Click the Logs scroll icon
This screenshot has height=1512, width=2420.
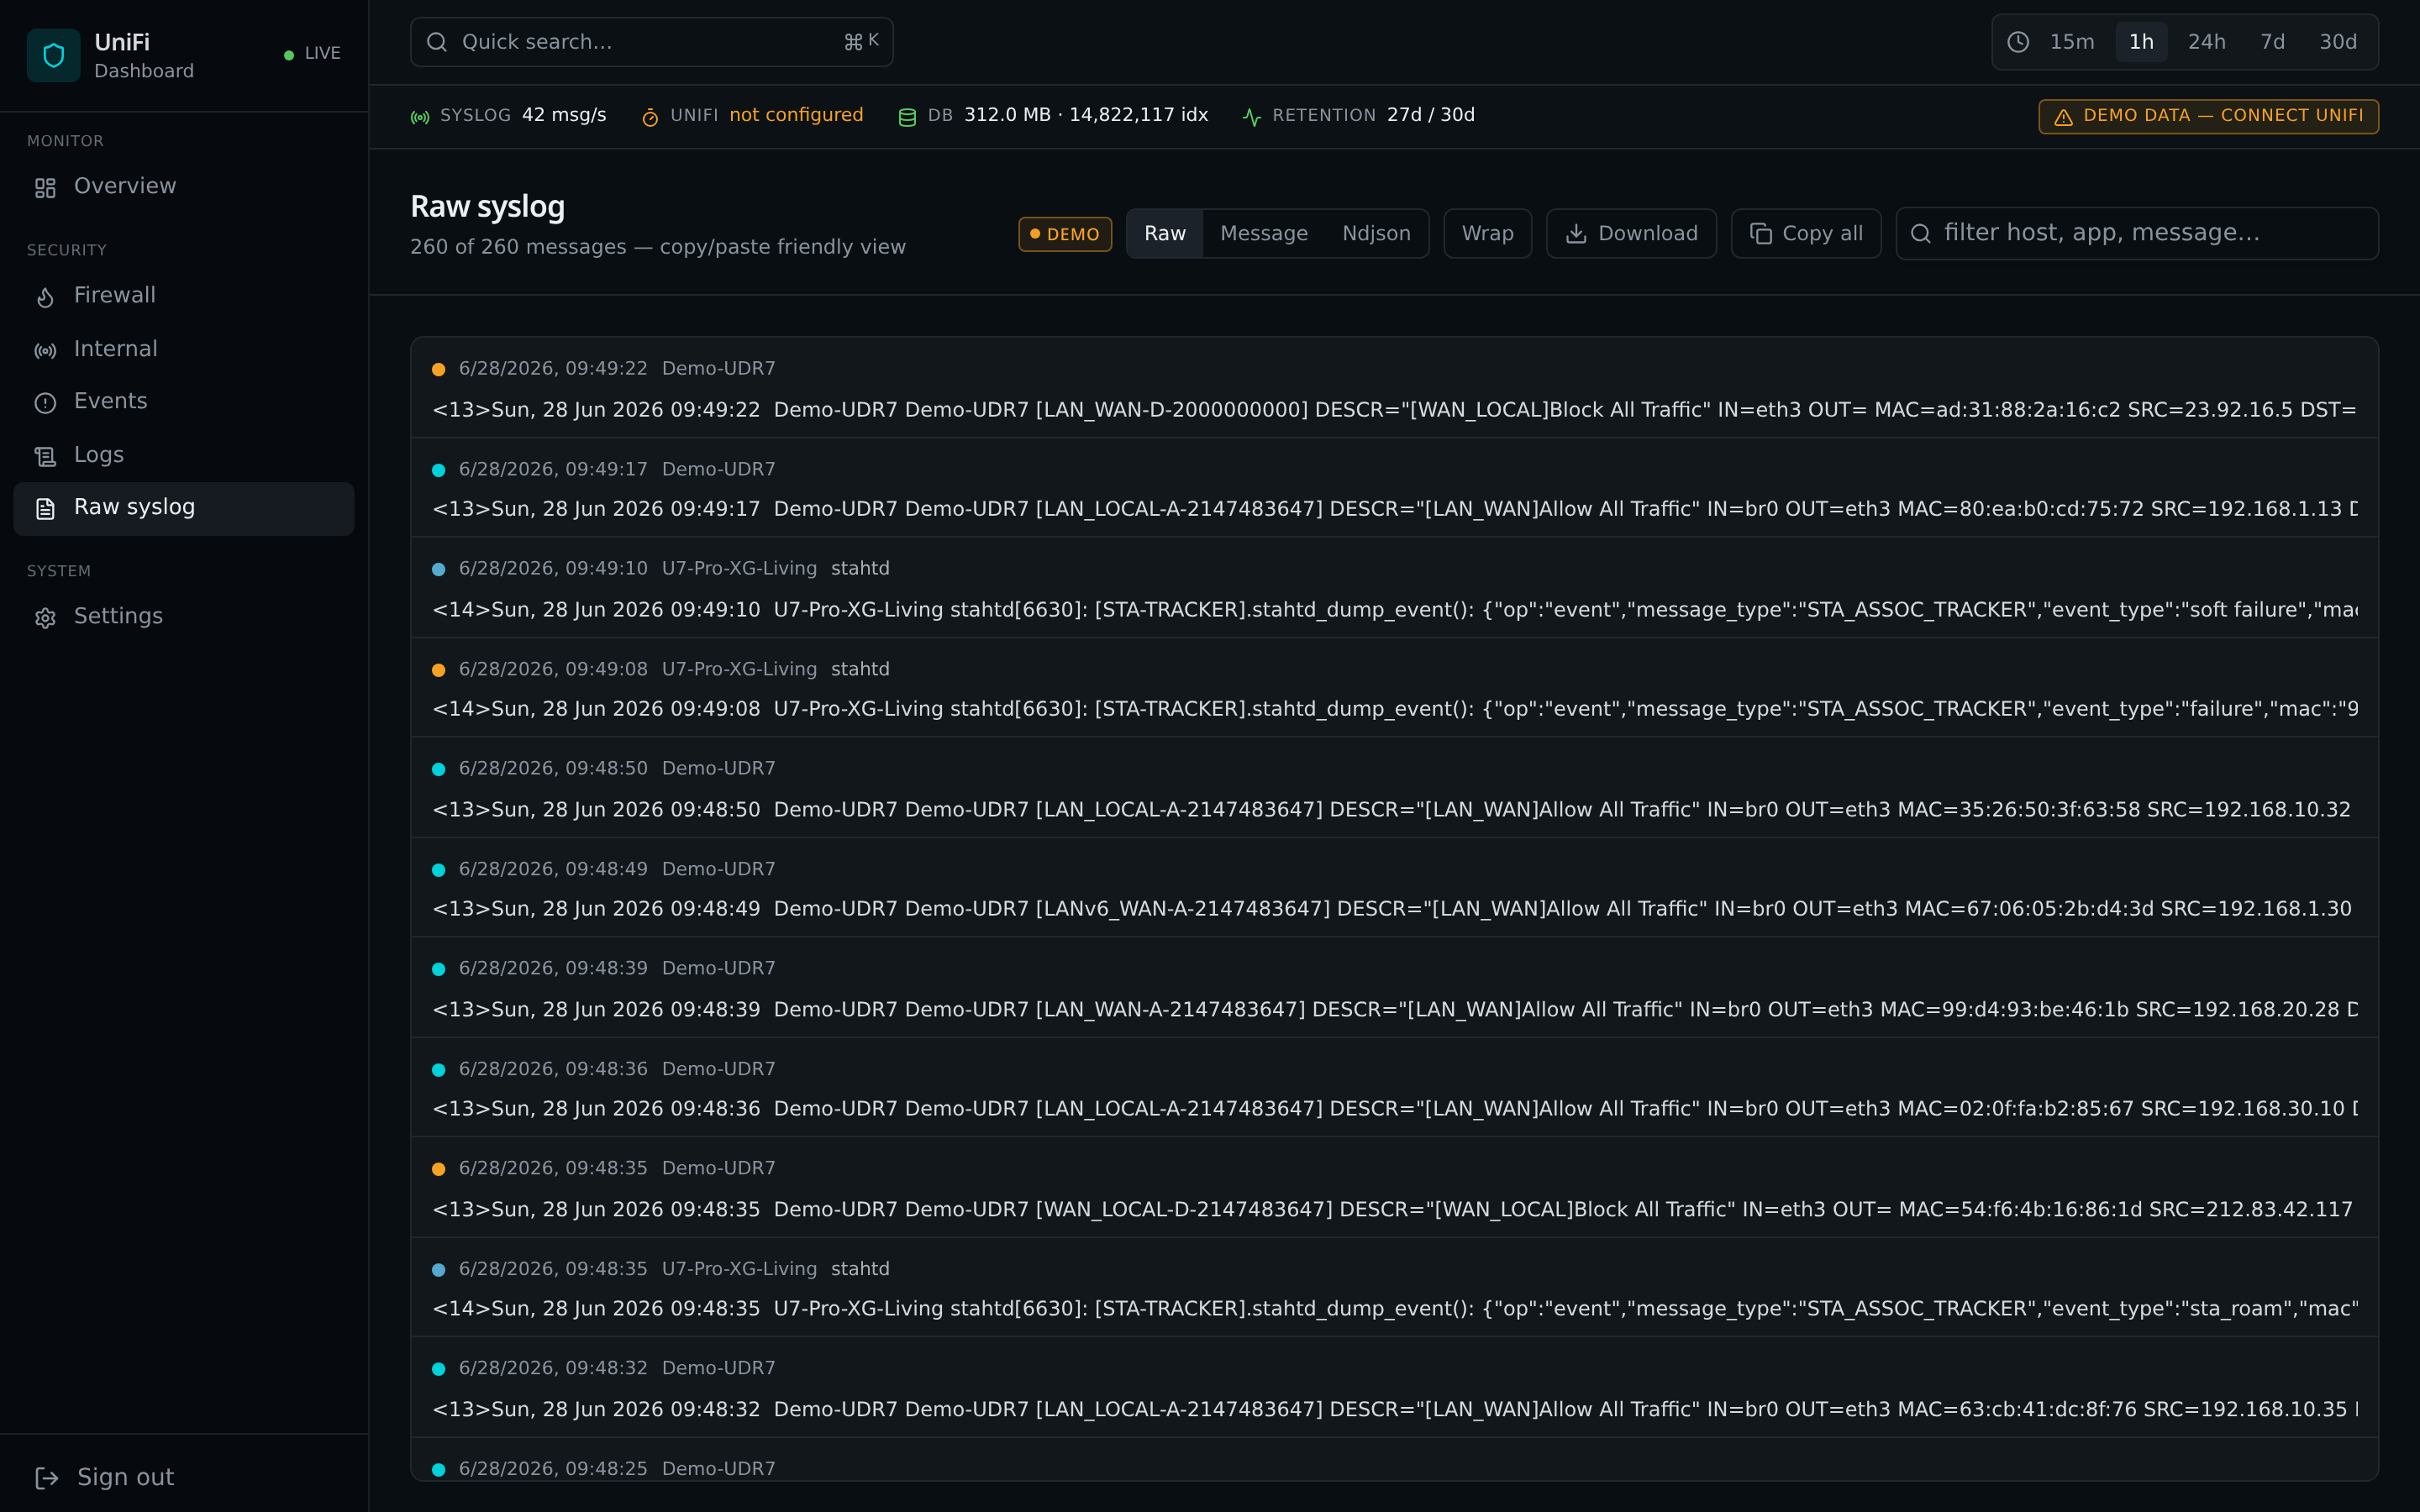coord(45,456)
